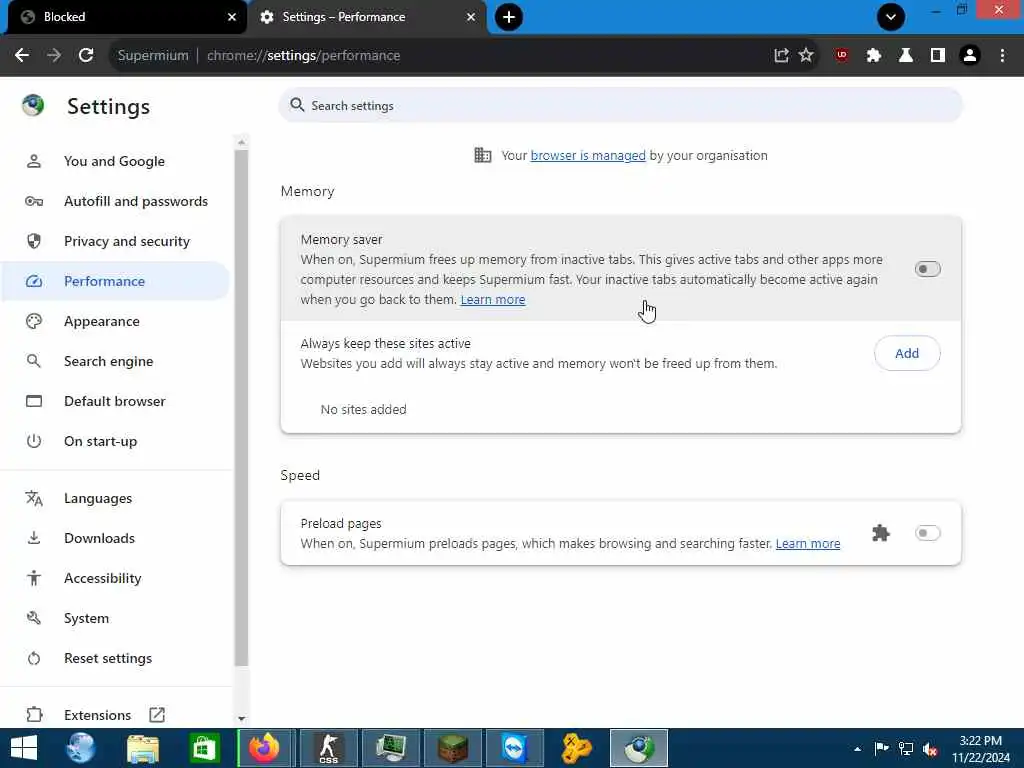Screen dimensions: 1024x768
Task: Open the uBlock Origin extension icon
Action: (x=842, y=56)
